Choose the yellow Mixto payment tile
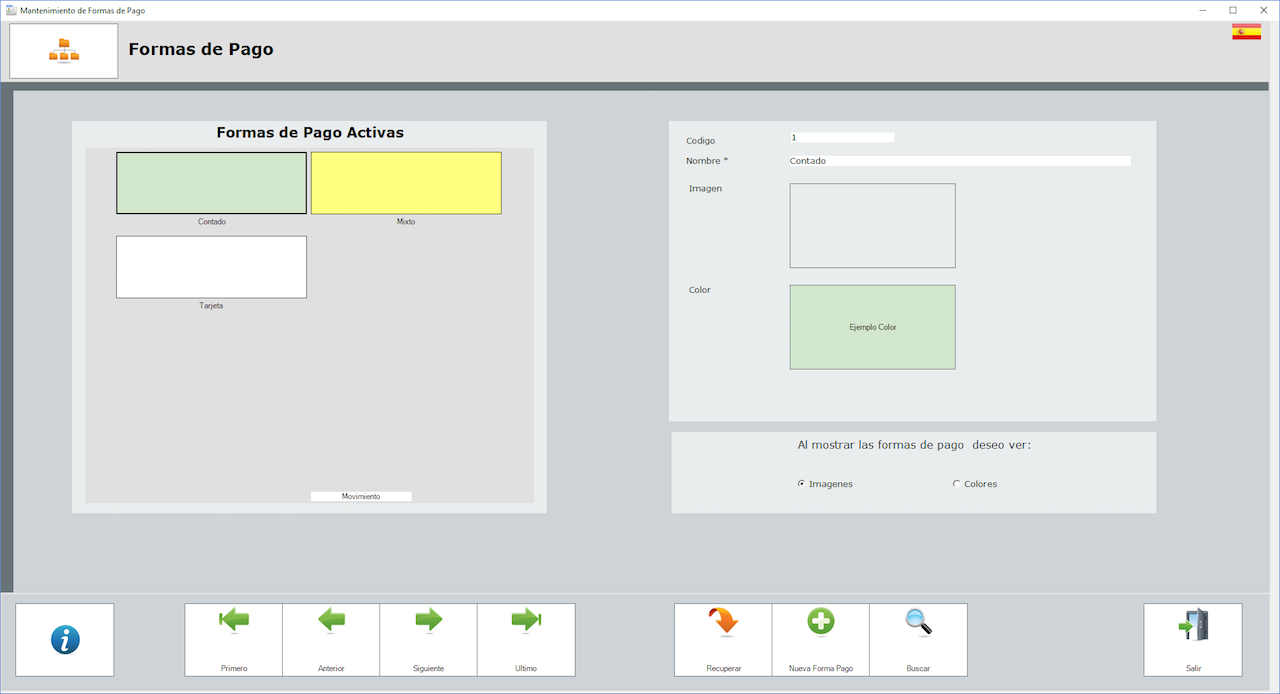Image resolution: width=1280 pixels, height=694 pixels. 406,183
